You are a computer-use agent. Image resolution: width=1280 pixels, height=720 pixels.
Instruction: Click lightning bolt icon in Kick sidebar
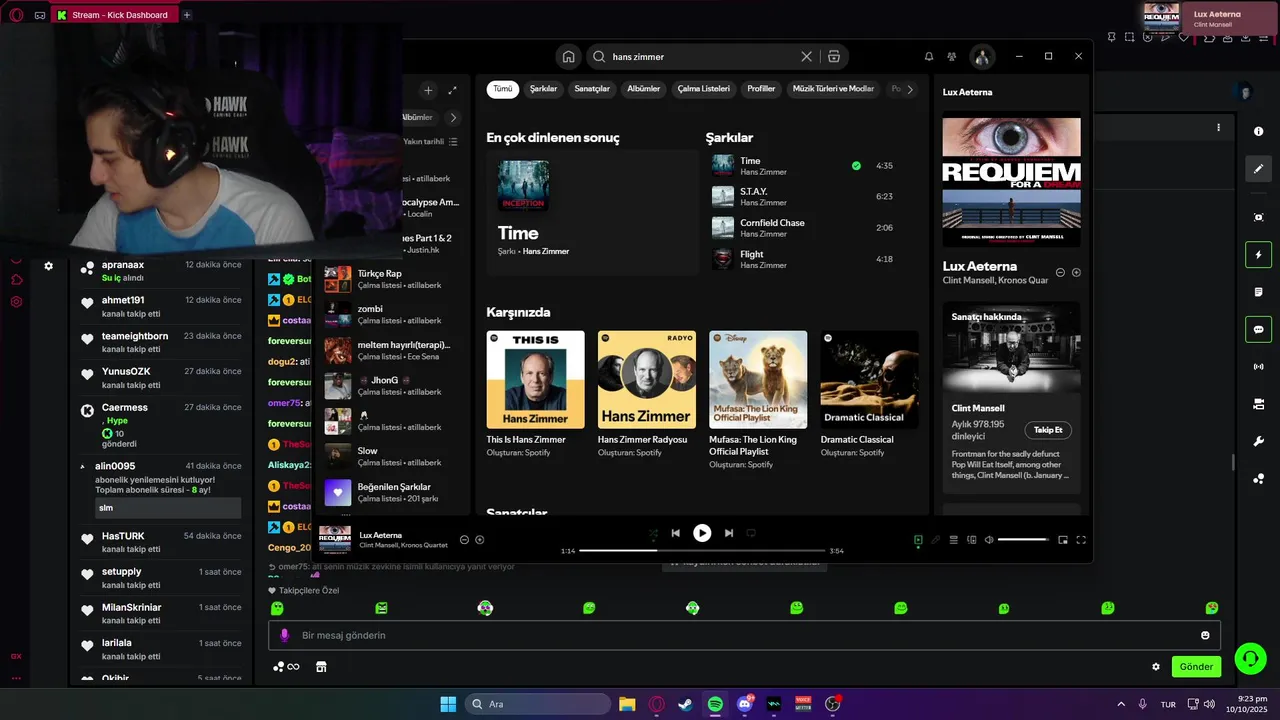(x=1258, y=254)
